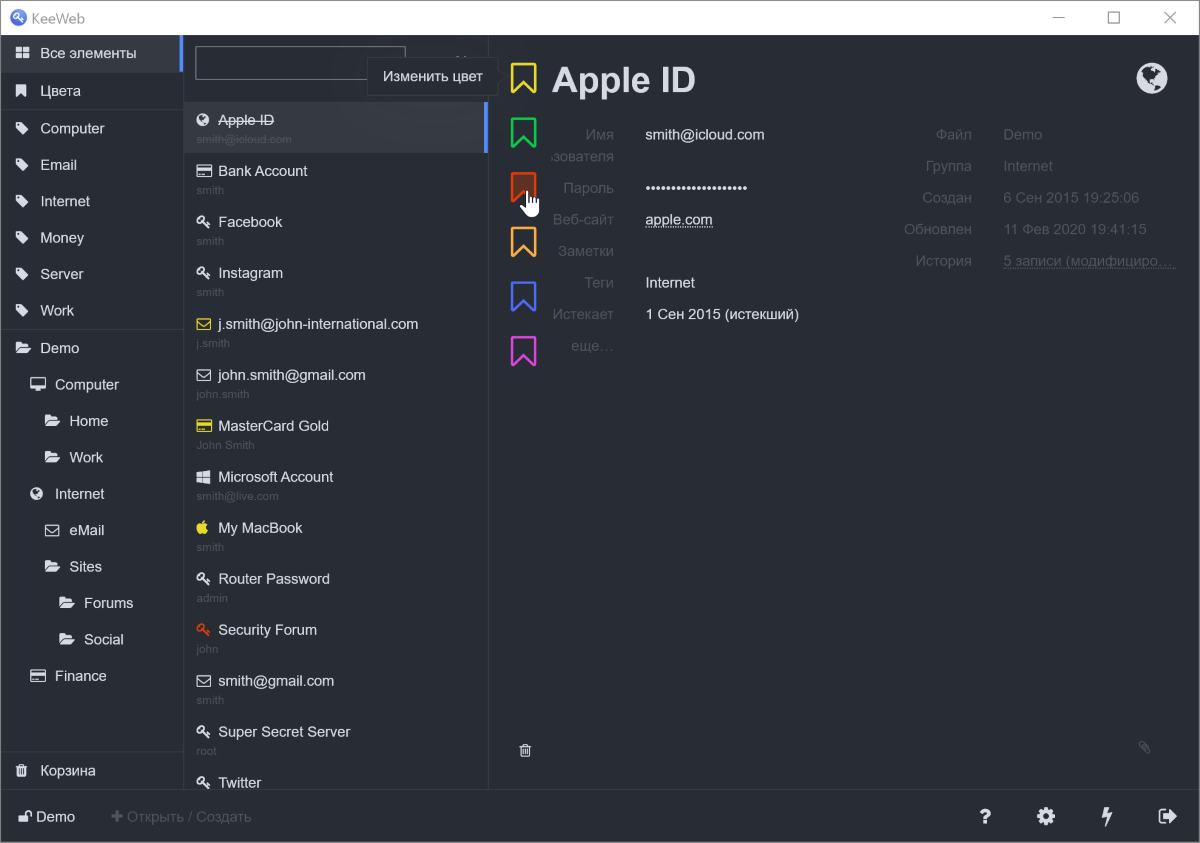
Task: Click еще… to add more fields
Action: click(x=592, y=346)
